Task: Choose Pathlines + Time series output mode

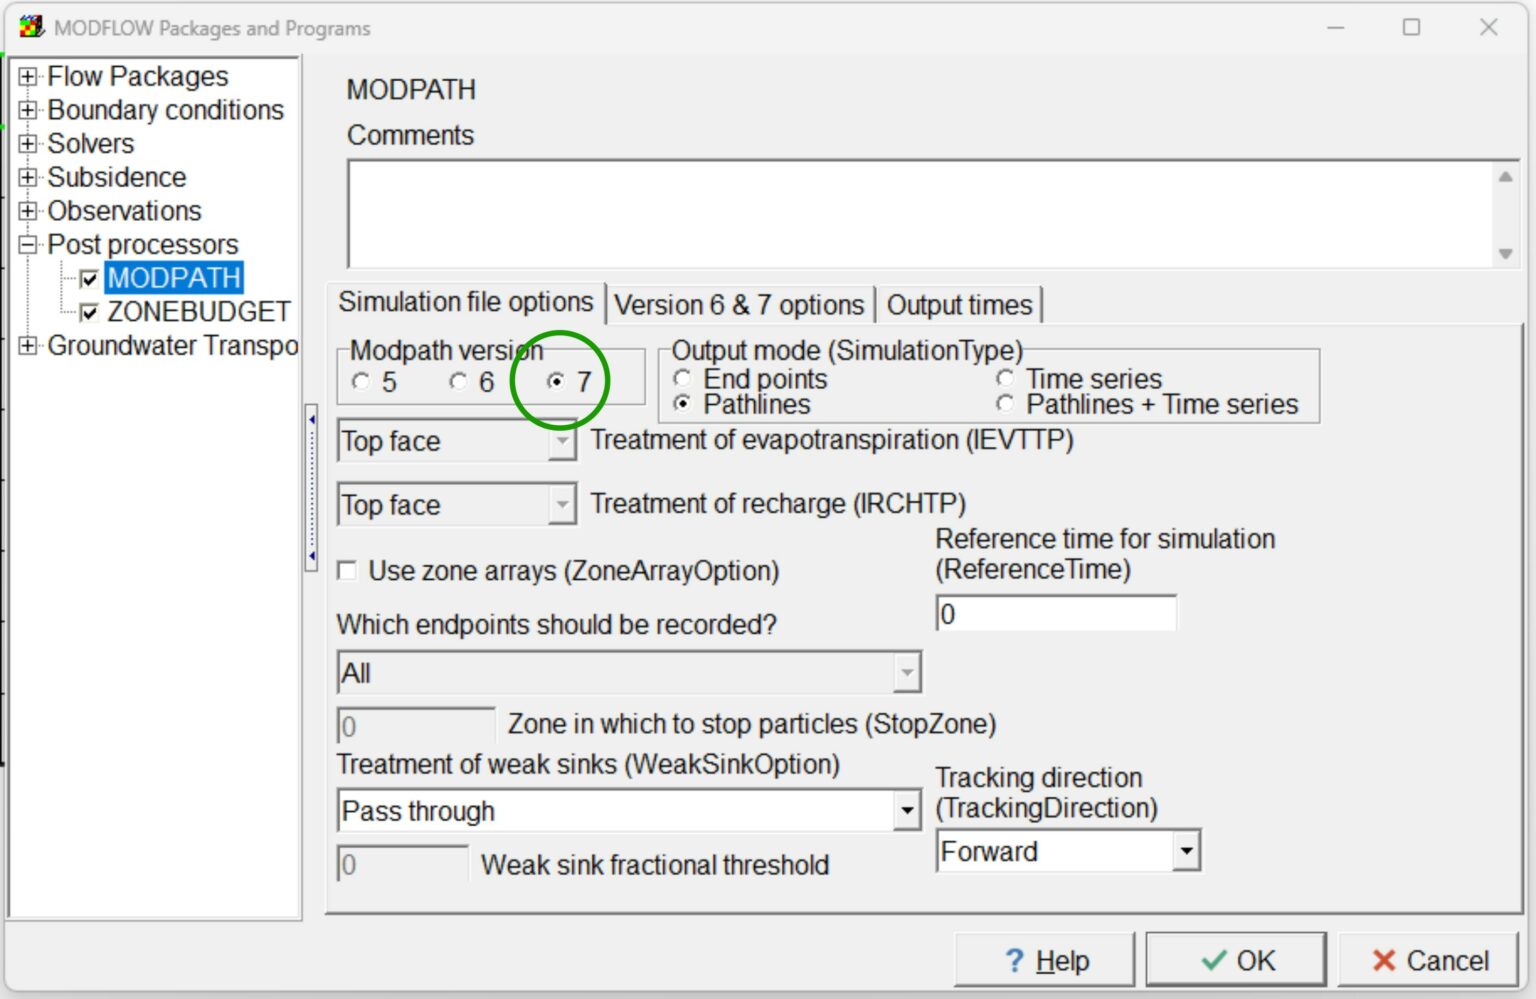Action: [1004, 404]
